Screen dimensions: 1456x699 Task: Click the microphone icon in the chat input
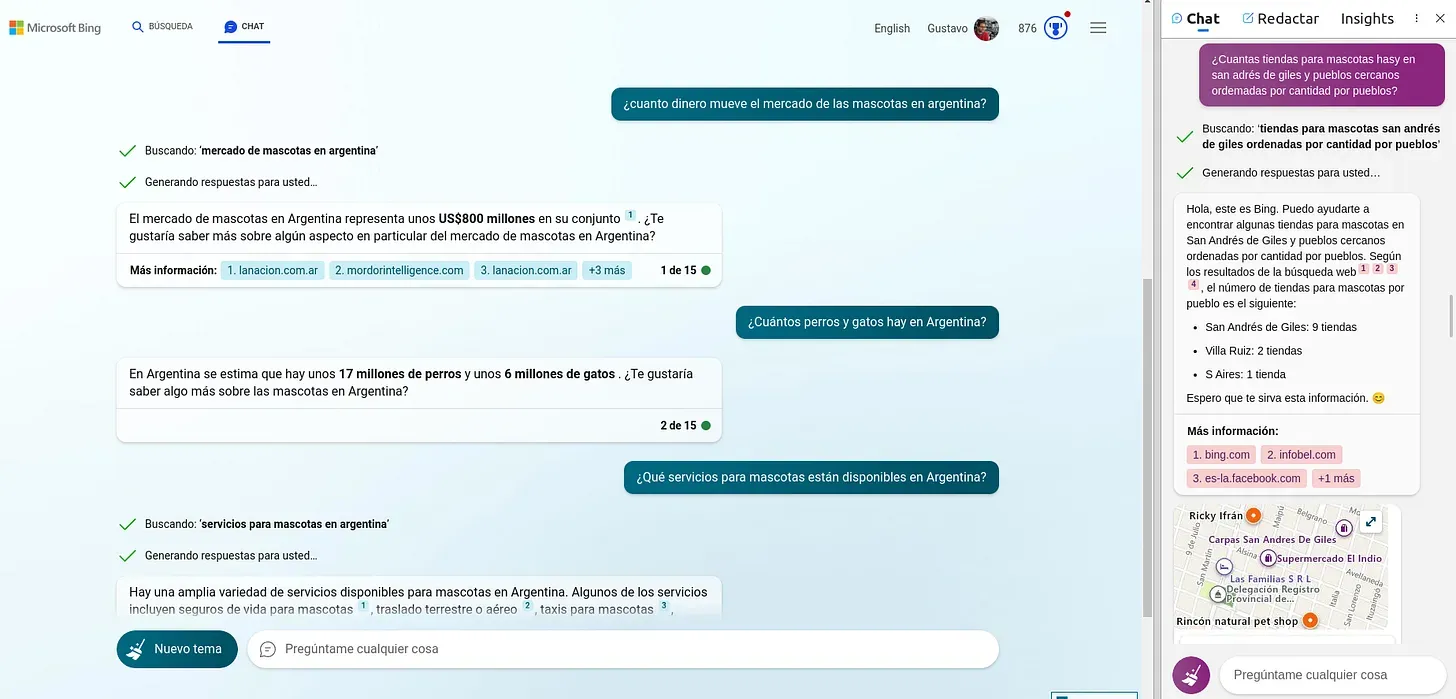tap(266, 649)
